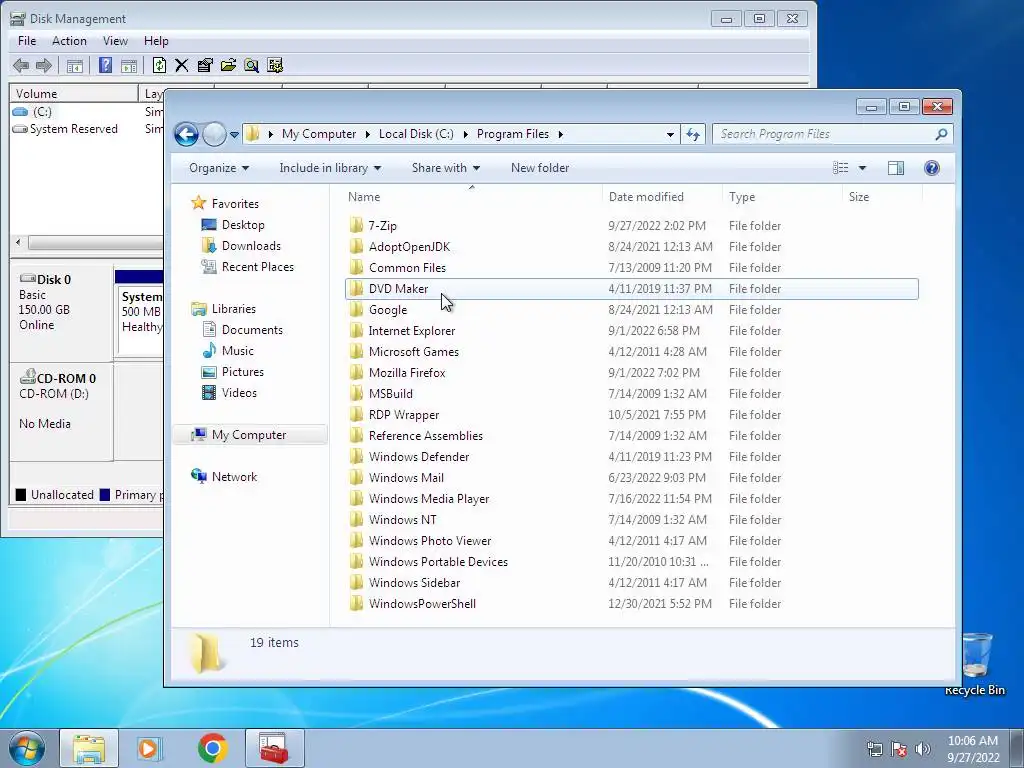Open the Action menu in Disk Management
Viewport: 1024px width, 768px height.
(69, 41)
